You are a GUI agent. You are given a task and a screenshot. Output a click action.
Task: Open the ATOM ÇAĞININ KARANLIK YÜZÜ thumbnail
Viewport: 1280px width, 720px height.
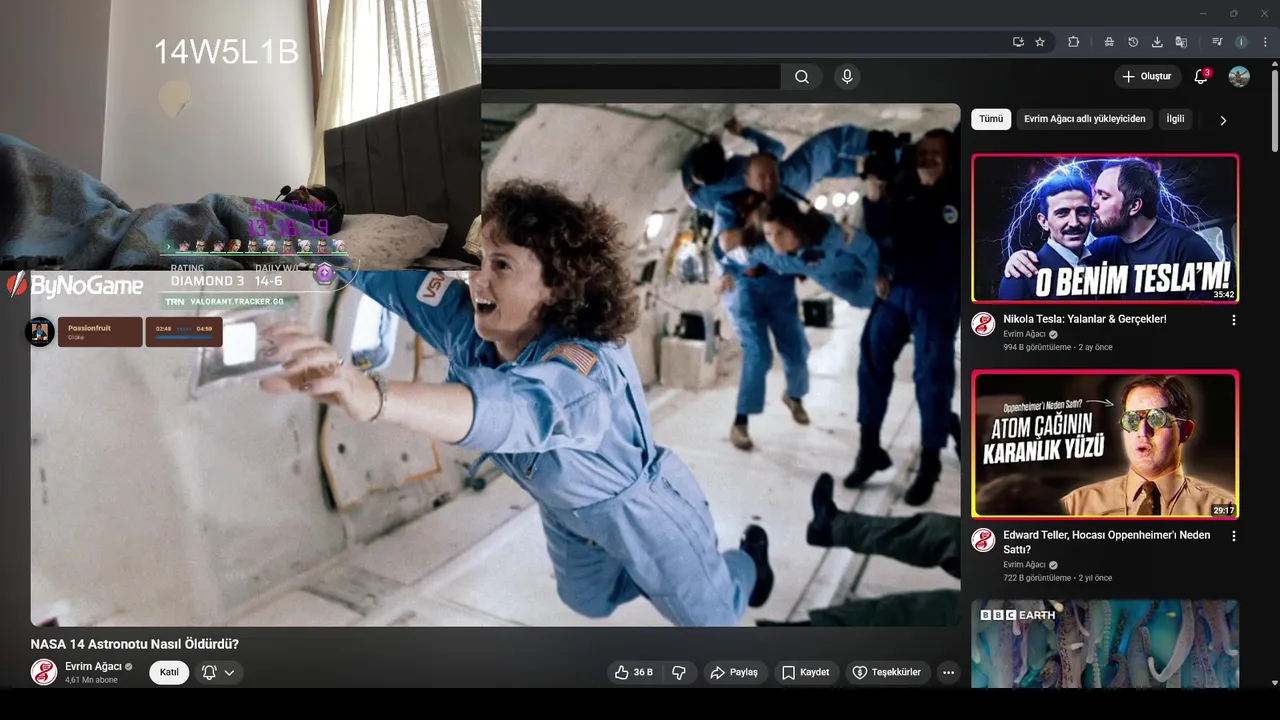pos(1105,444)
